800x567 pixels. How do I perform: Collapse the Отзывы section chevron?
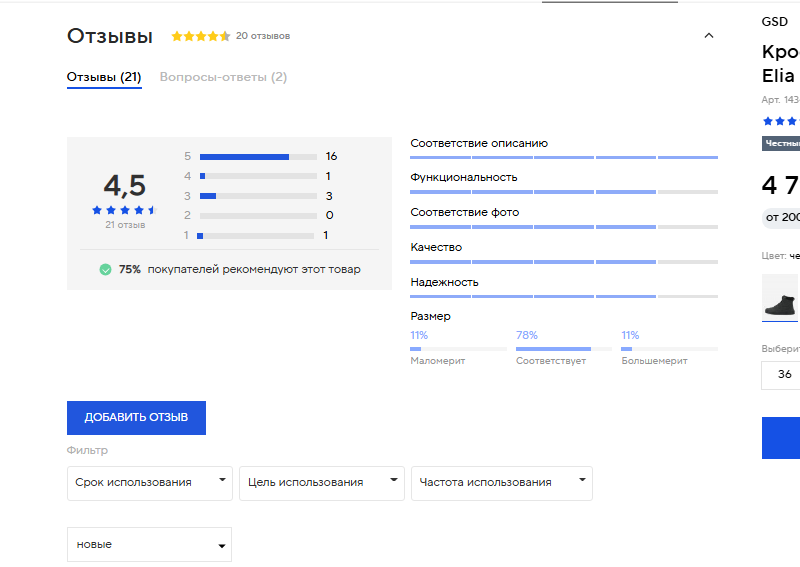[x=709, y=36]
